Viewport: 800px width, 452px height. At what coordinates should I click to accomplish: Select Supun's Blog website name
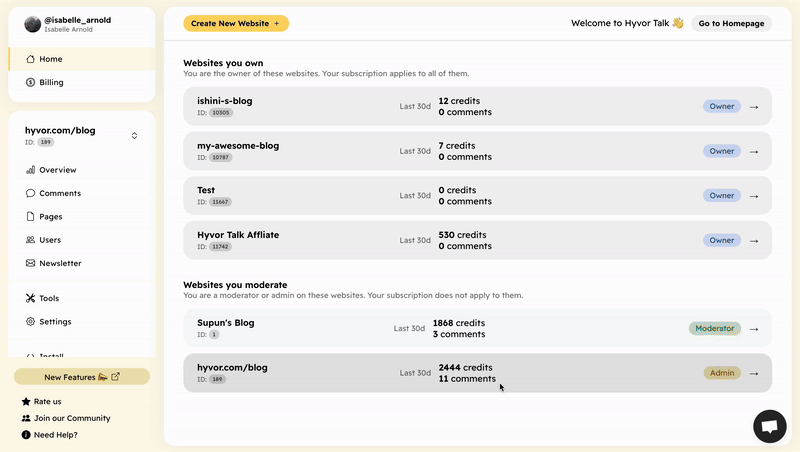coord(226,323)
